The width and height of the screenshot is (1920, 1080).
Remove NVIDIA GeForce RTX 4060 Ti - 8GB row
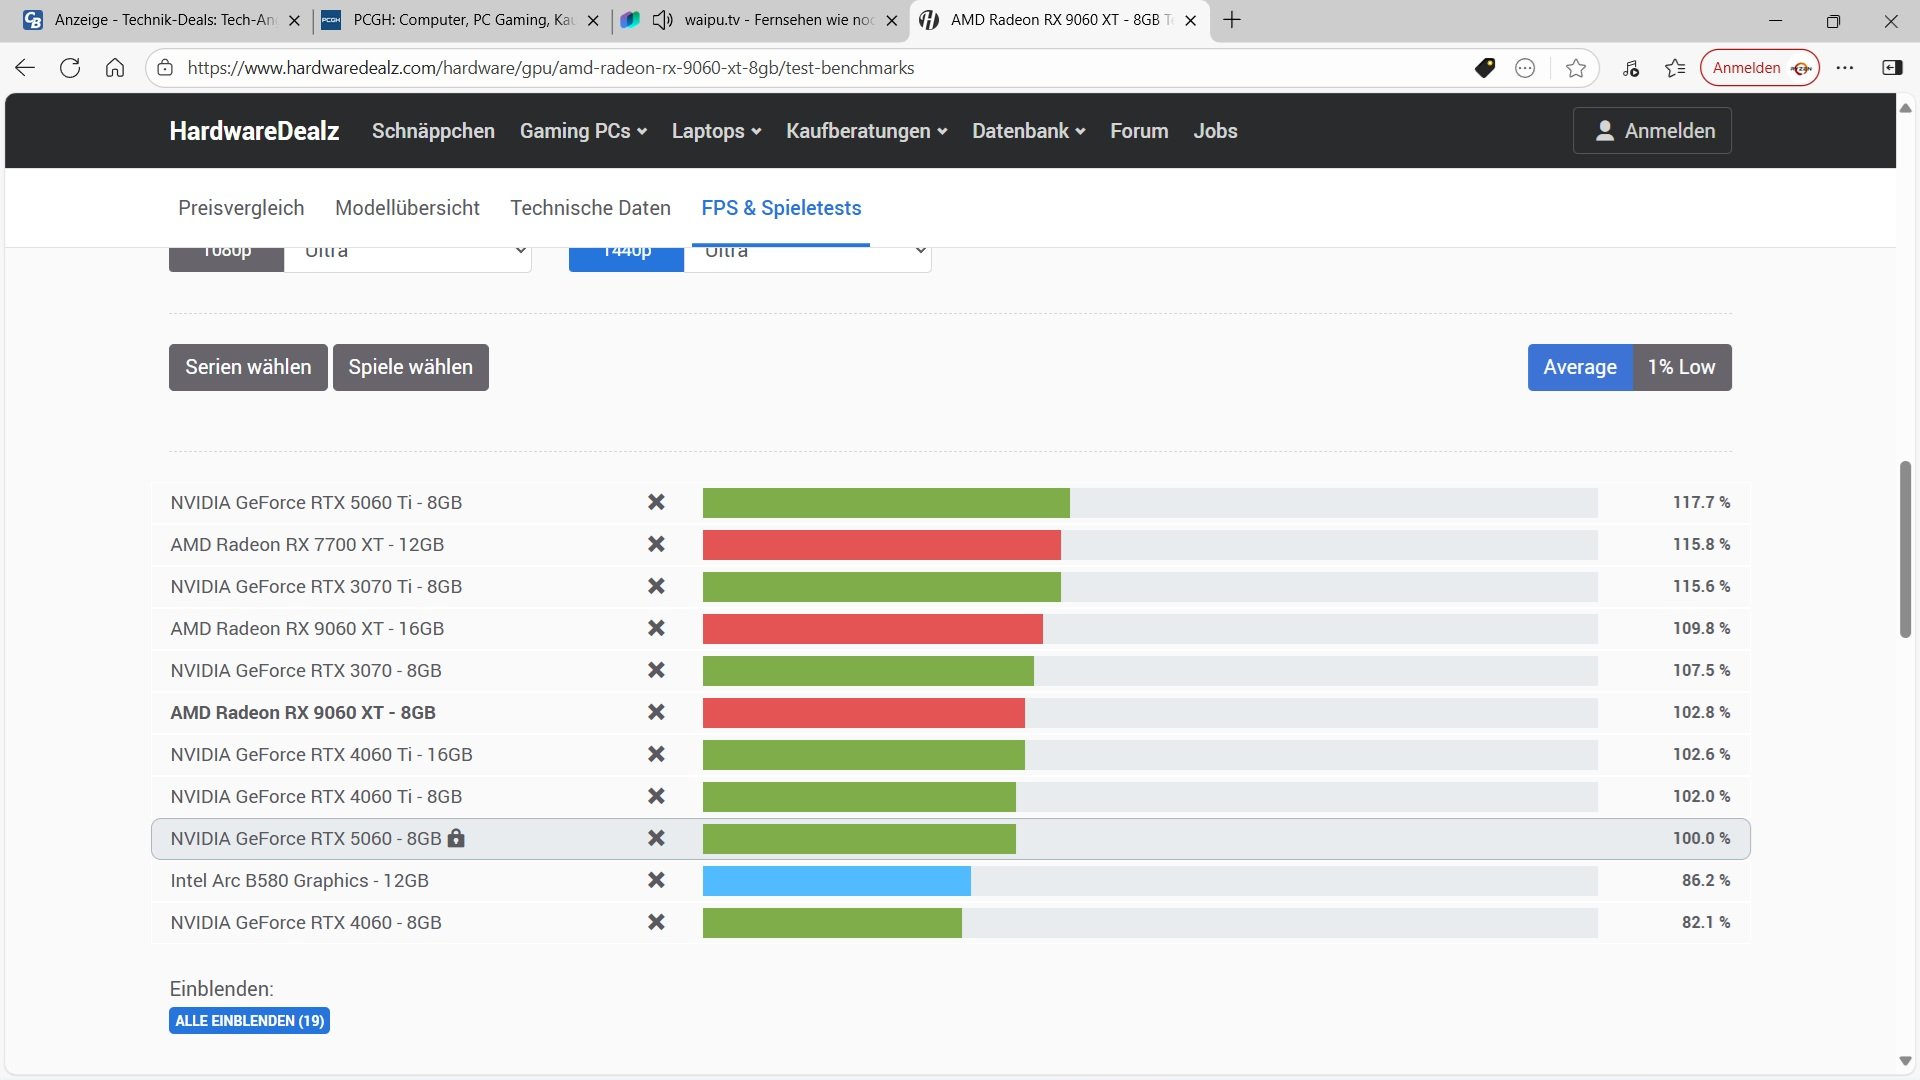pos(656,796)
